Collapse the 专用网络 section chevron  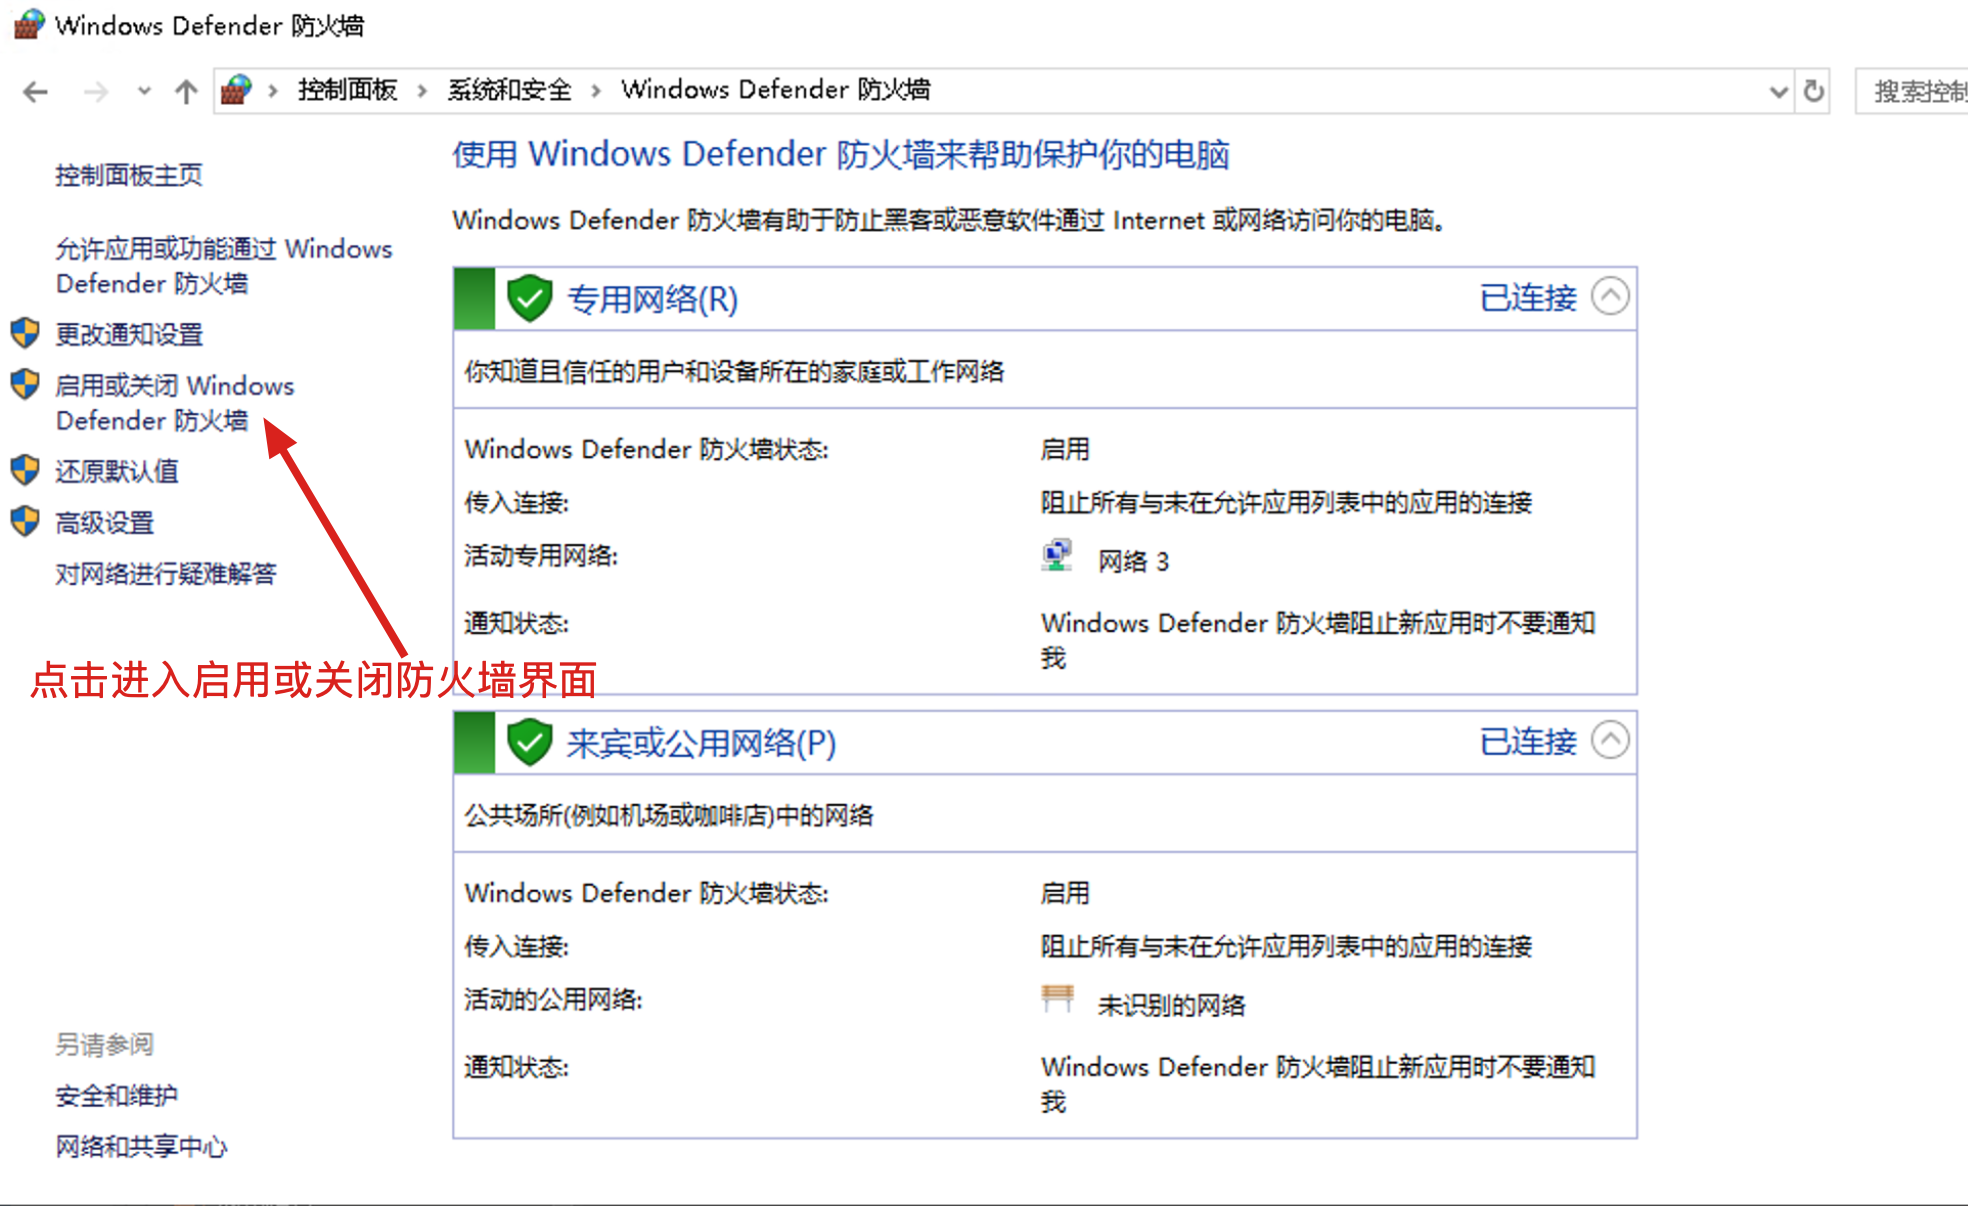click(1610, 296)
